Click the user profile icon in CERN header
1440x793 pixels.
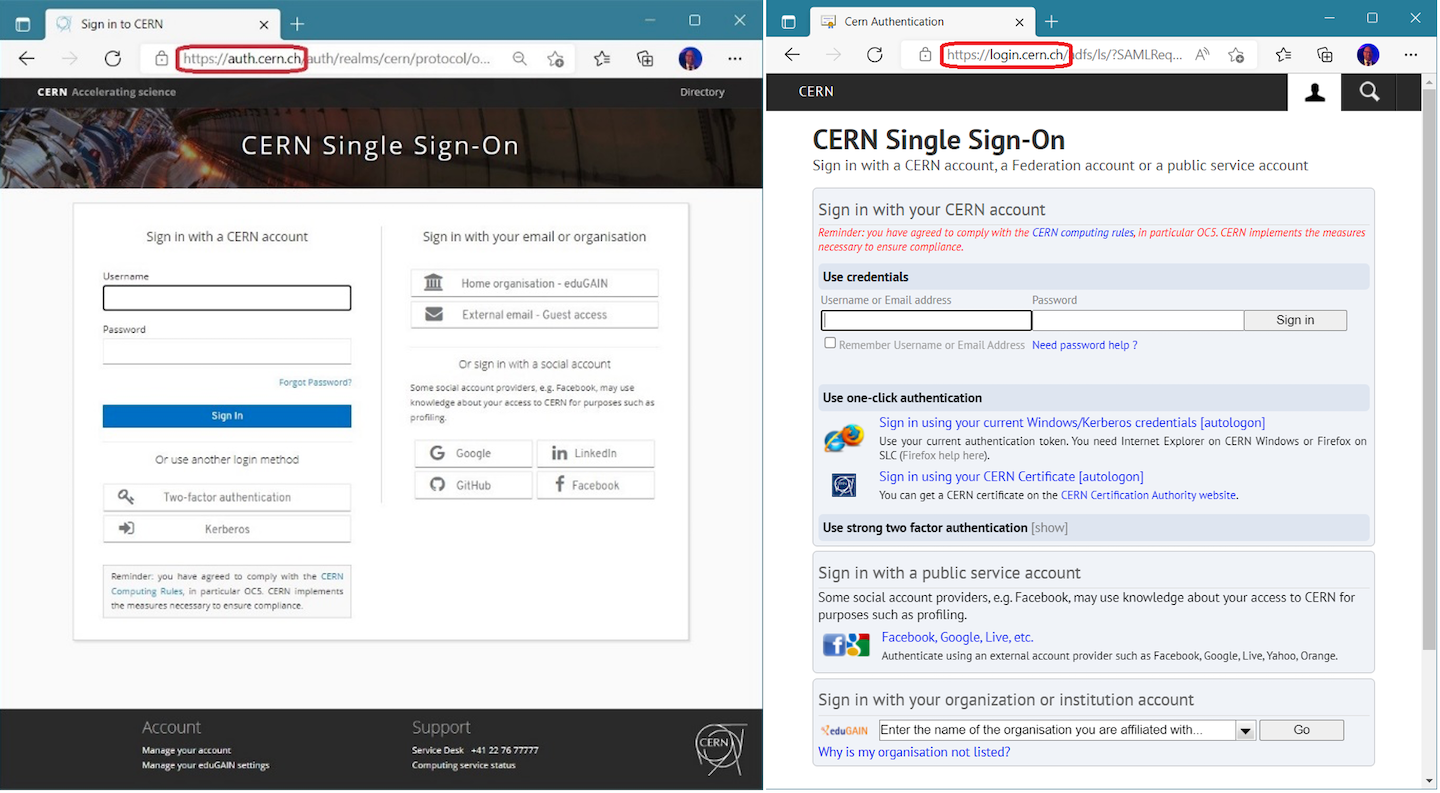[1315, 92]
